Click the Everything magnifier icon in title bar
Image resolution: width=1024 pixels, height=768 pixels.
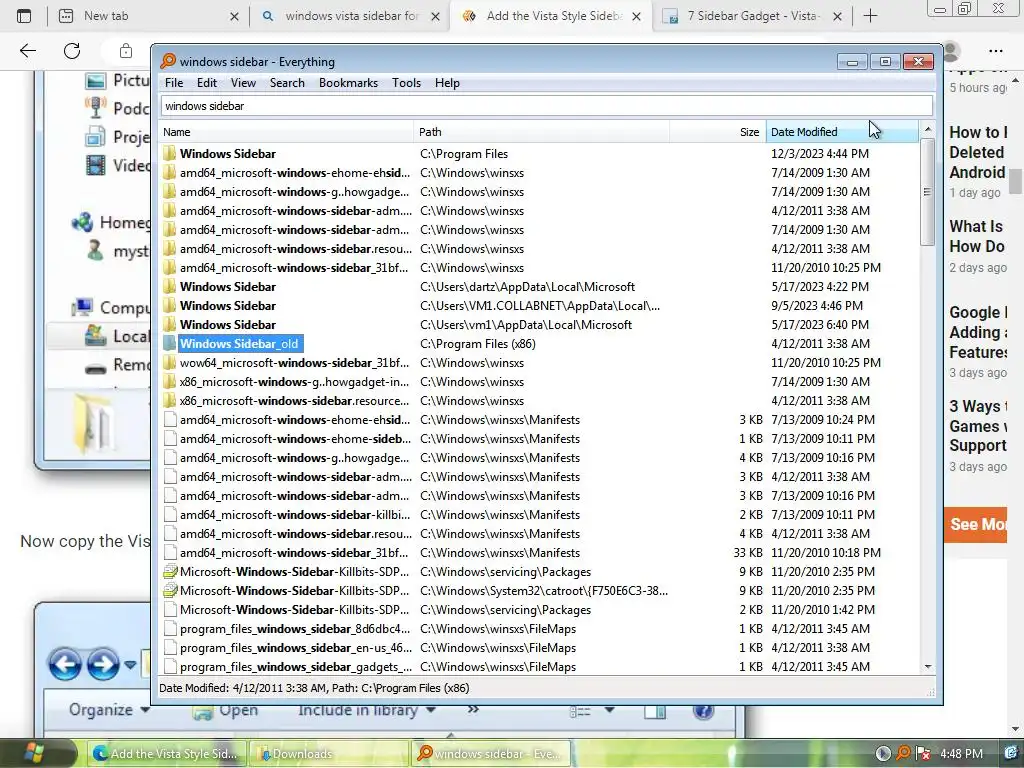tap(168, 61)
